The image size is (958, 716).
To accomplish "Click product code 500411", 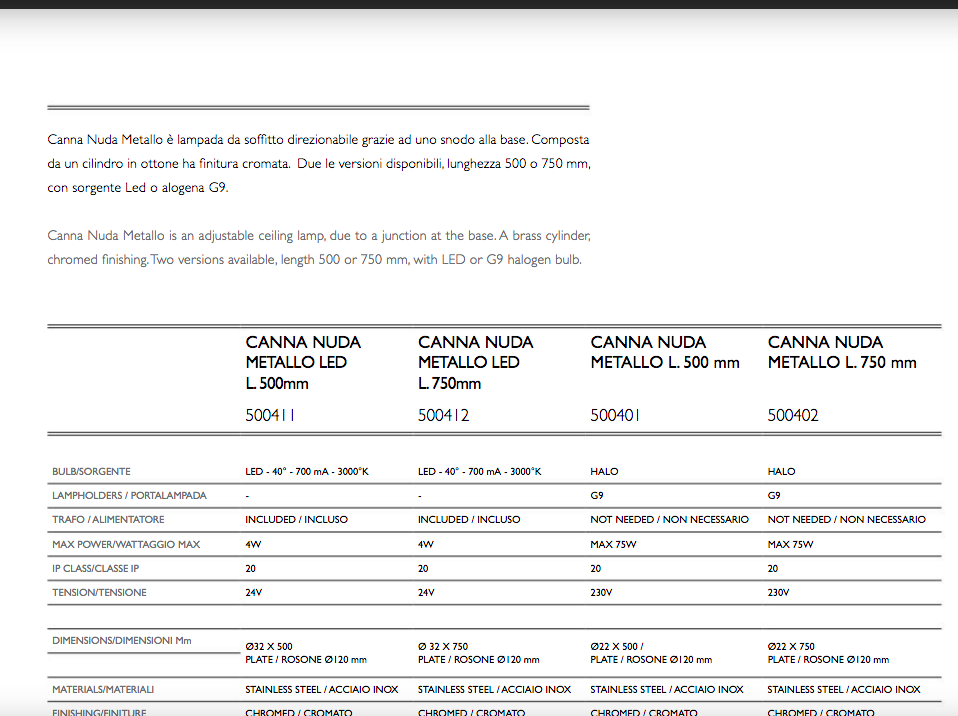I will (270, 415).
